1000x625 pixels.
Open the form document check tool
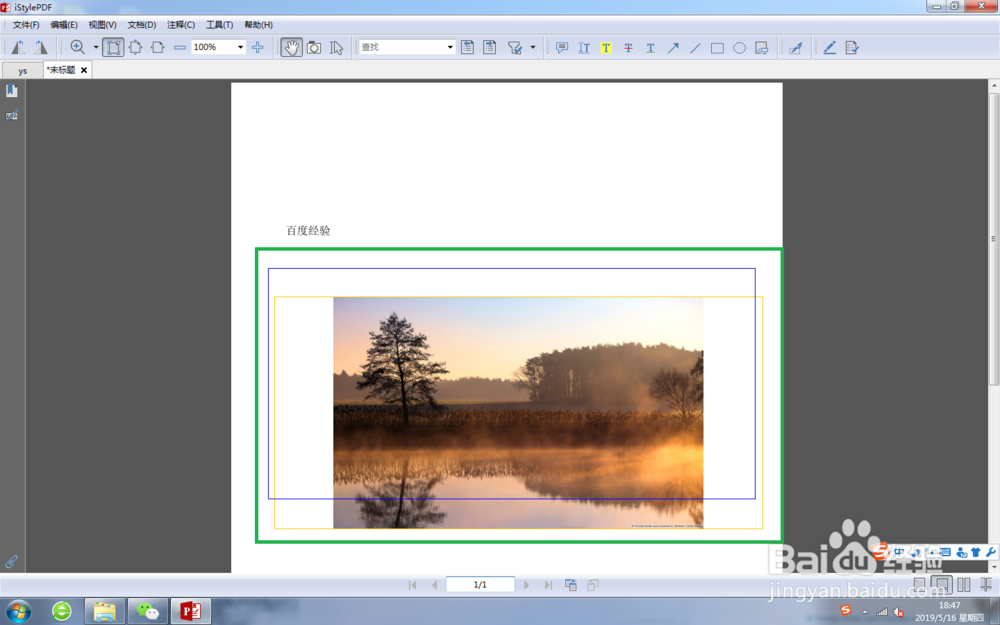coord(852,48)
